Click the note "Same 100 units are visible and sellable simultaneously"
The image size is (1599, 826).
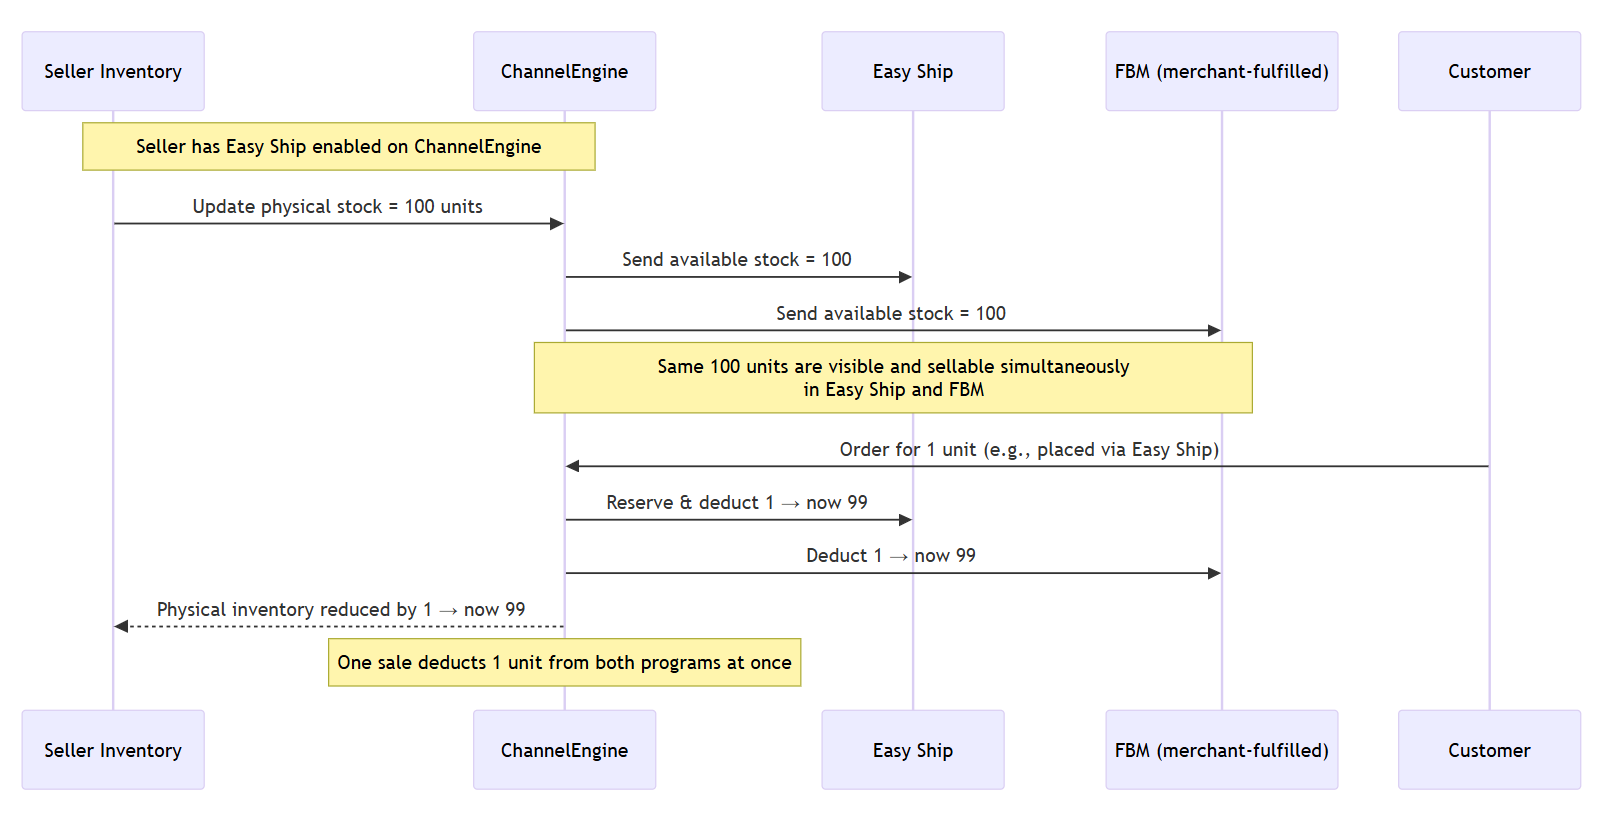(893, 378)
